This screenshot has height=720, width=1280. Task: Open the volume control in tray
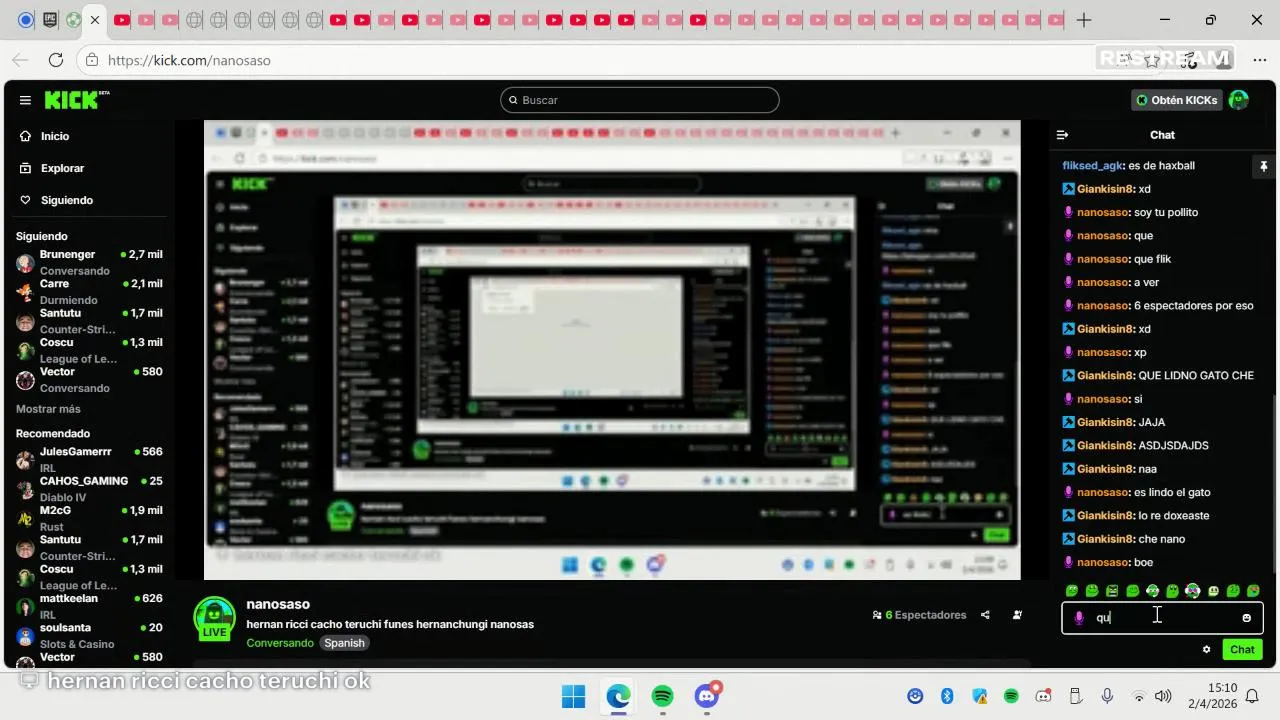tap(1163, 696)
